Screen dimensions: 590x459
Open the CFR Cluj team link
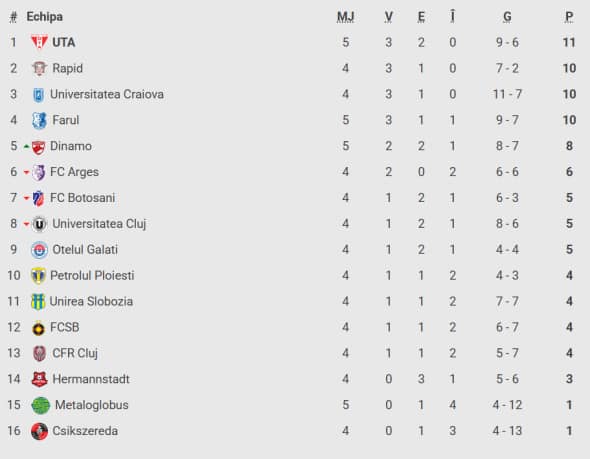coord(75,353)
